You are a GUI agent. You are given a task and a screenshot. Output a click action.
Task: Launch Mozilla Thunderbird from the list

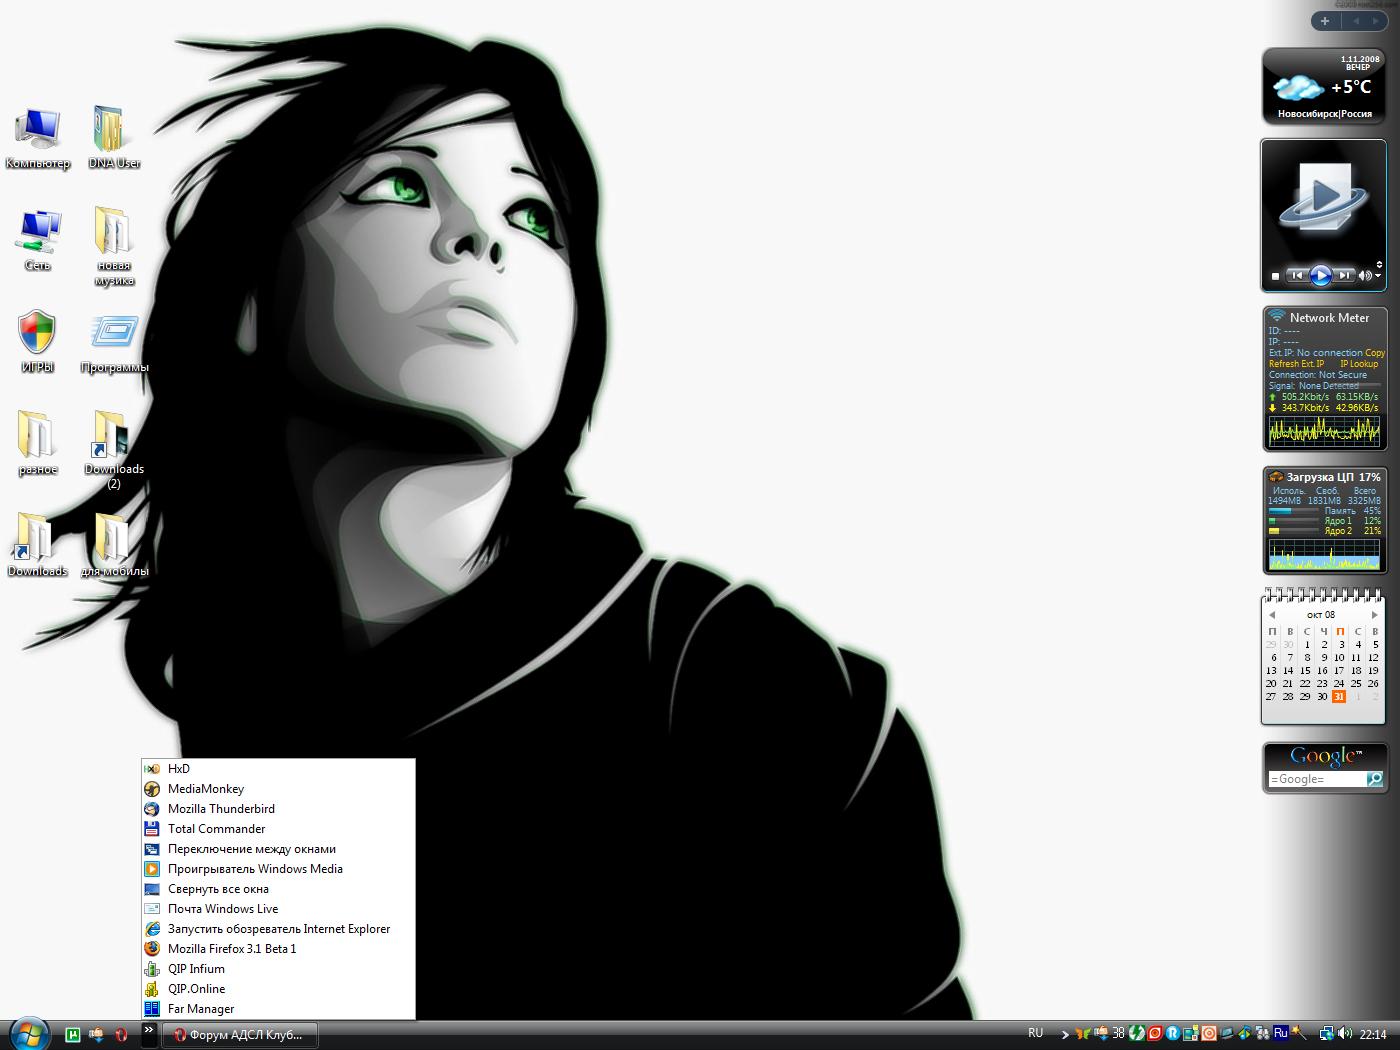coord(278,809)
